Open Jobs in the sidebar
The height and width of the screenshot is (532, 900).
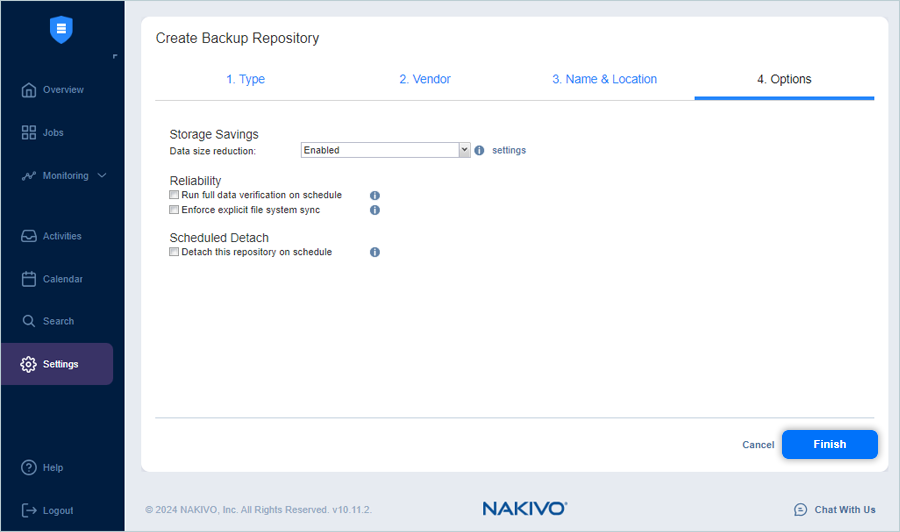point(53,133)
